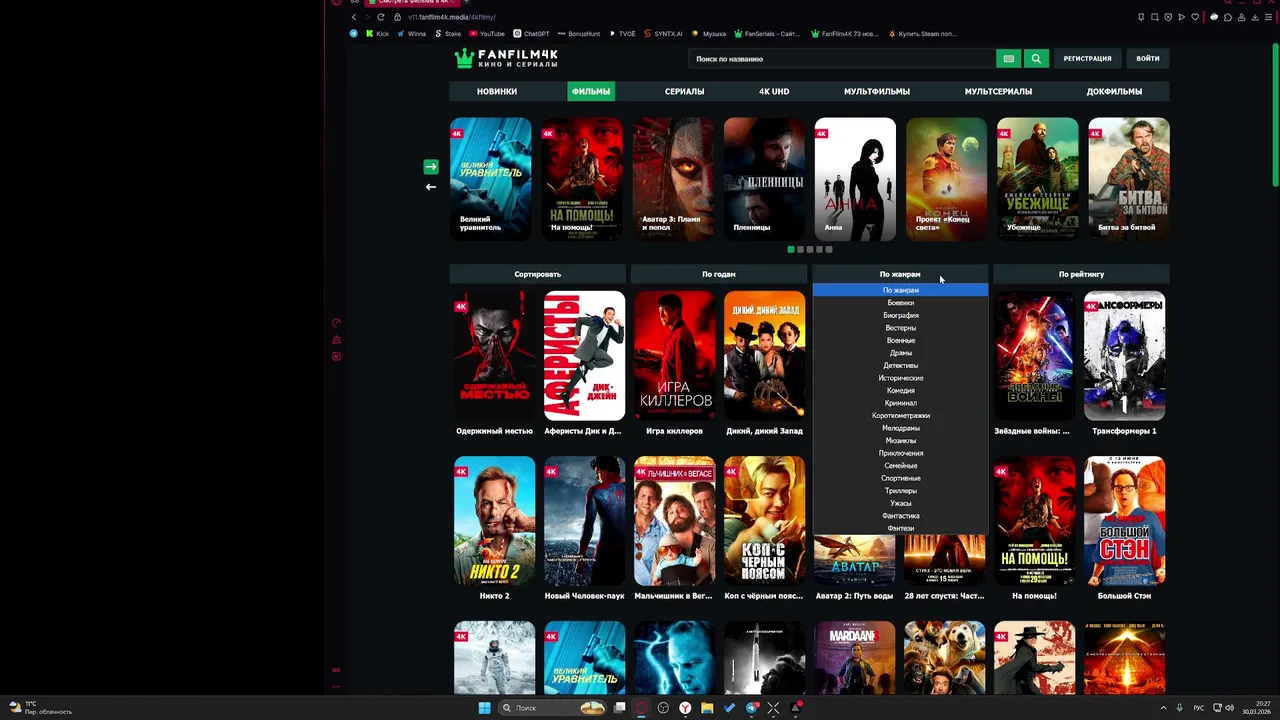Click the green right arrow carousel button
Screen dimensions: 1280x720
coord(431,167)
